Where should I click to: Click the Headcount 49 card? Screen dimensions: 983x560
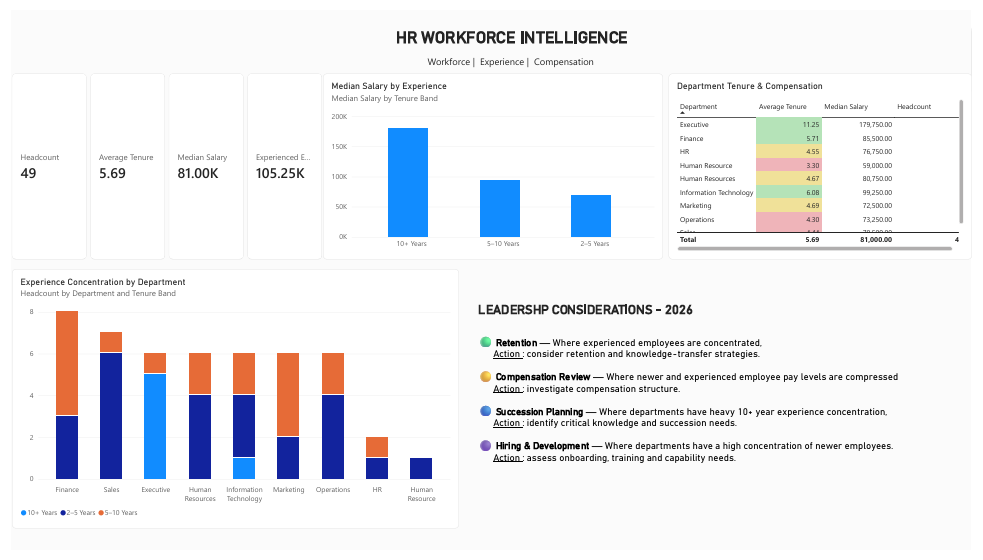[49, 166]
